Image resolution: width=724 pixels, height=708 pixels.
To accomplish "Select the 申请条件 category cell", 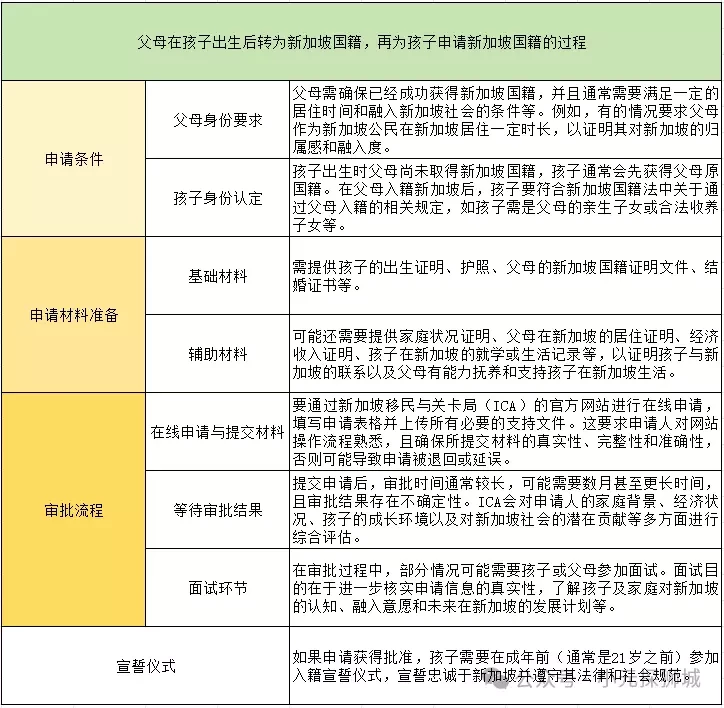I will (74, 159).
